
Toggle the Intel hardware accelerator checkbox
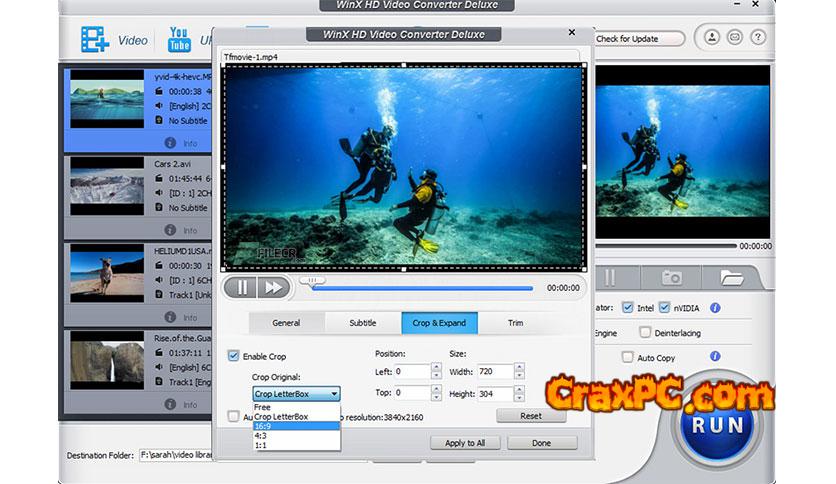tap(628, 308)
